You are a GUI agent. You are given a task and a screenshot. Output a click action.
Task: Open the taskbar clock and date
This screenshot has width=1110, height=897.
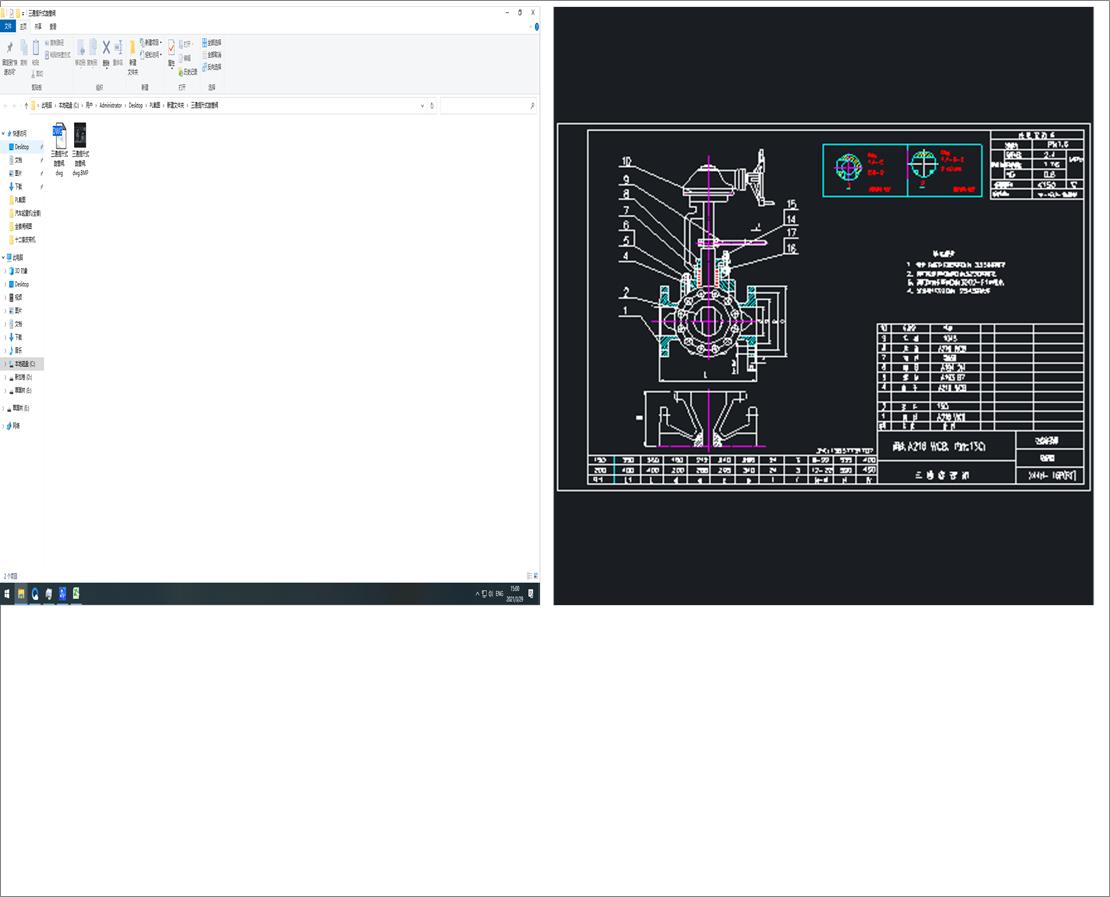pos(515,594)
